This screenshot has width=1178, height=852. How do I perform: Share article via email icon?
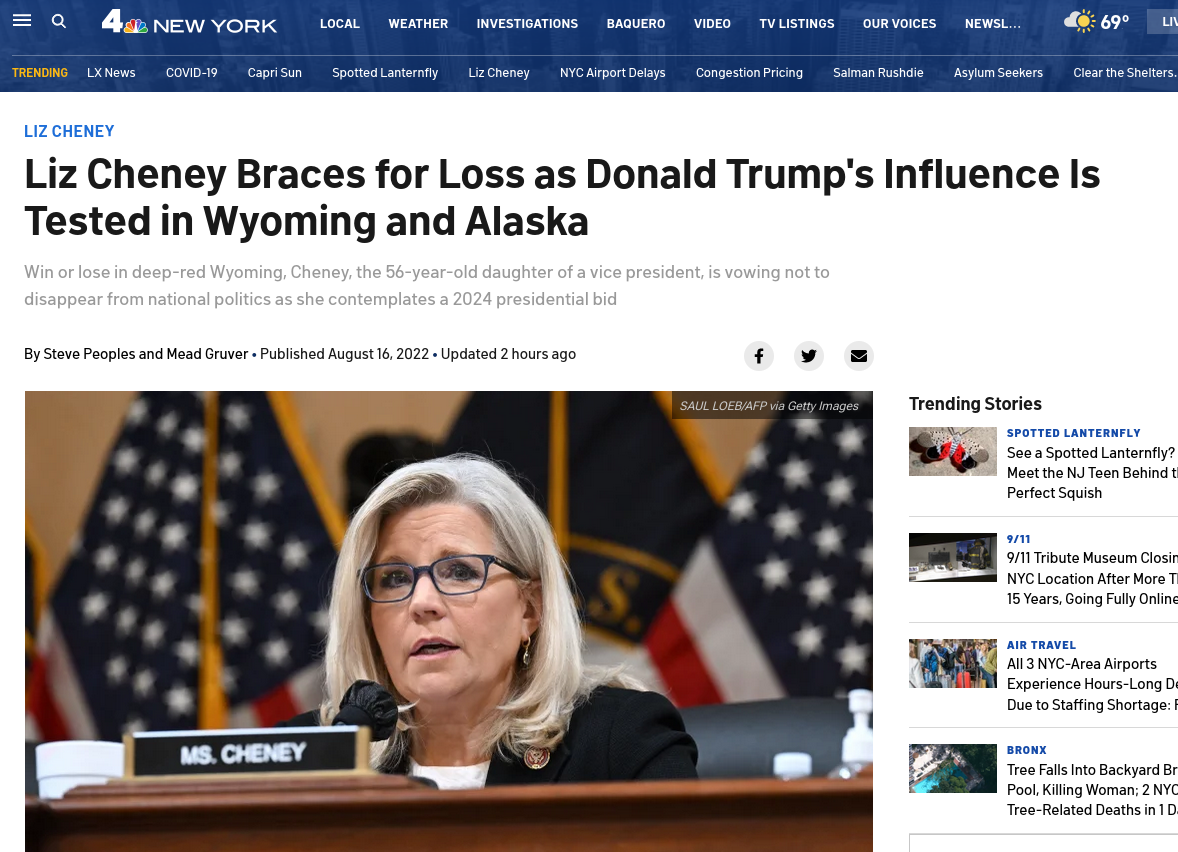[x=859, y=355]
